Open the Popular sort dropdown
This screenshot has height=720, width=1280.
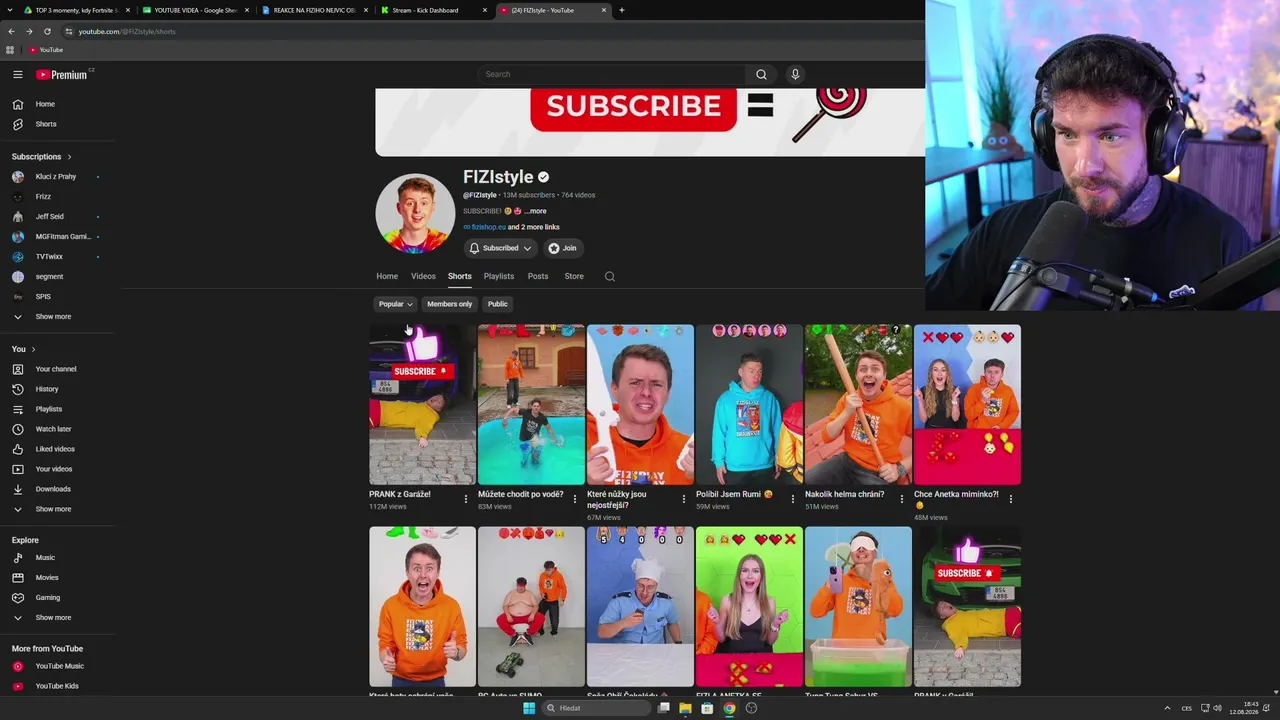click(x=395, y=304)
